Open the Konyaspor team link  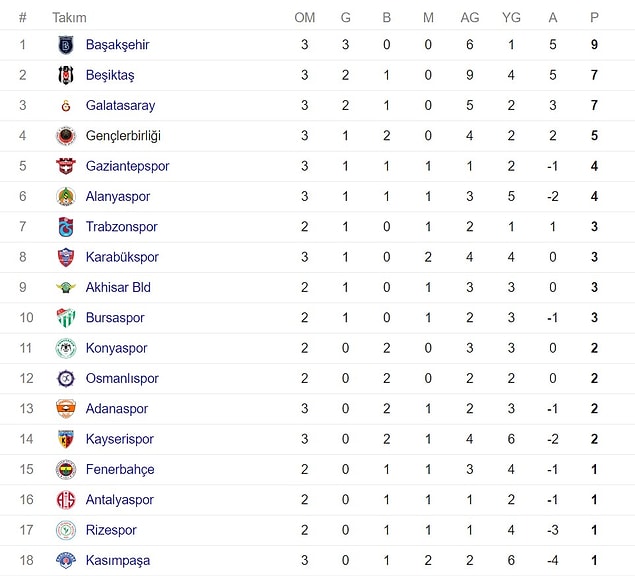116,348
